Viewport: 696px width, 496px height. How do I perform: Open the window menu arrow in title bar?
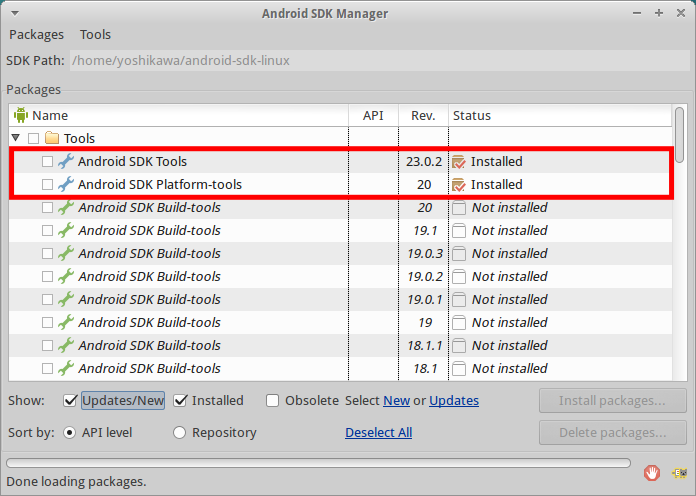15,13
